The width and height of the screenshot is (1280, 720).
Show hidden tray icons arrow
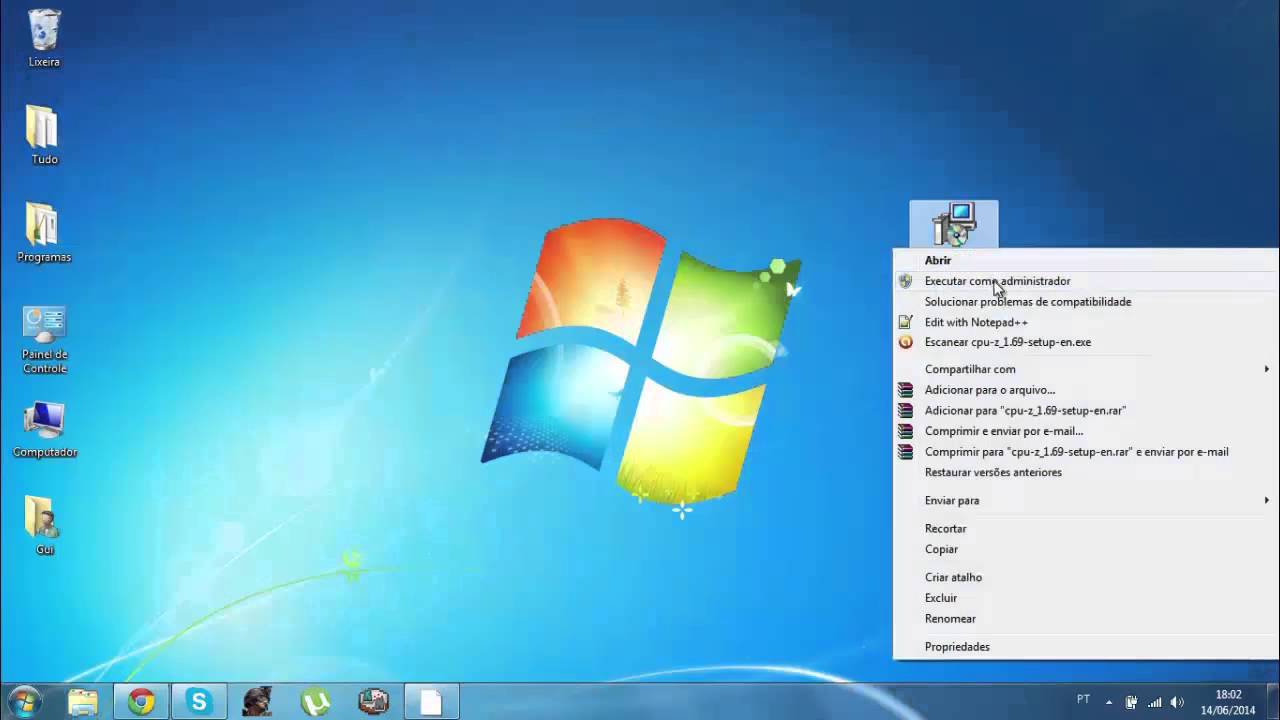pos(1108,702)
